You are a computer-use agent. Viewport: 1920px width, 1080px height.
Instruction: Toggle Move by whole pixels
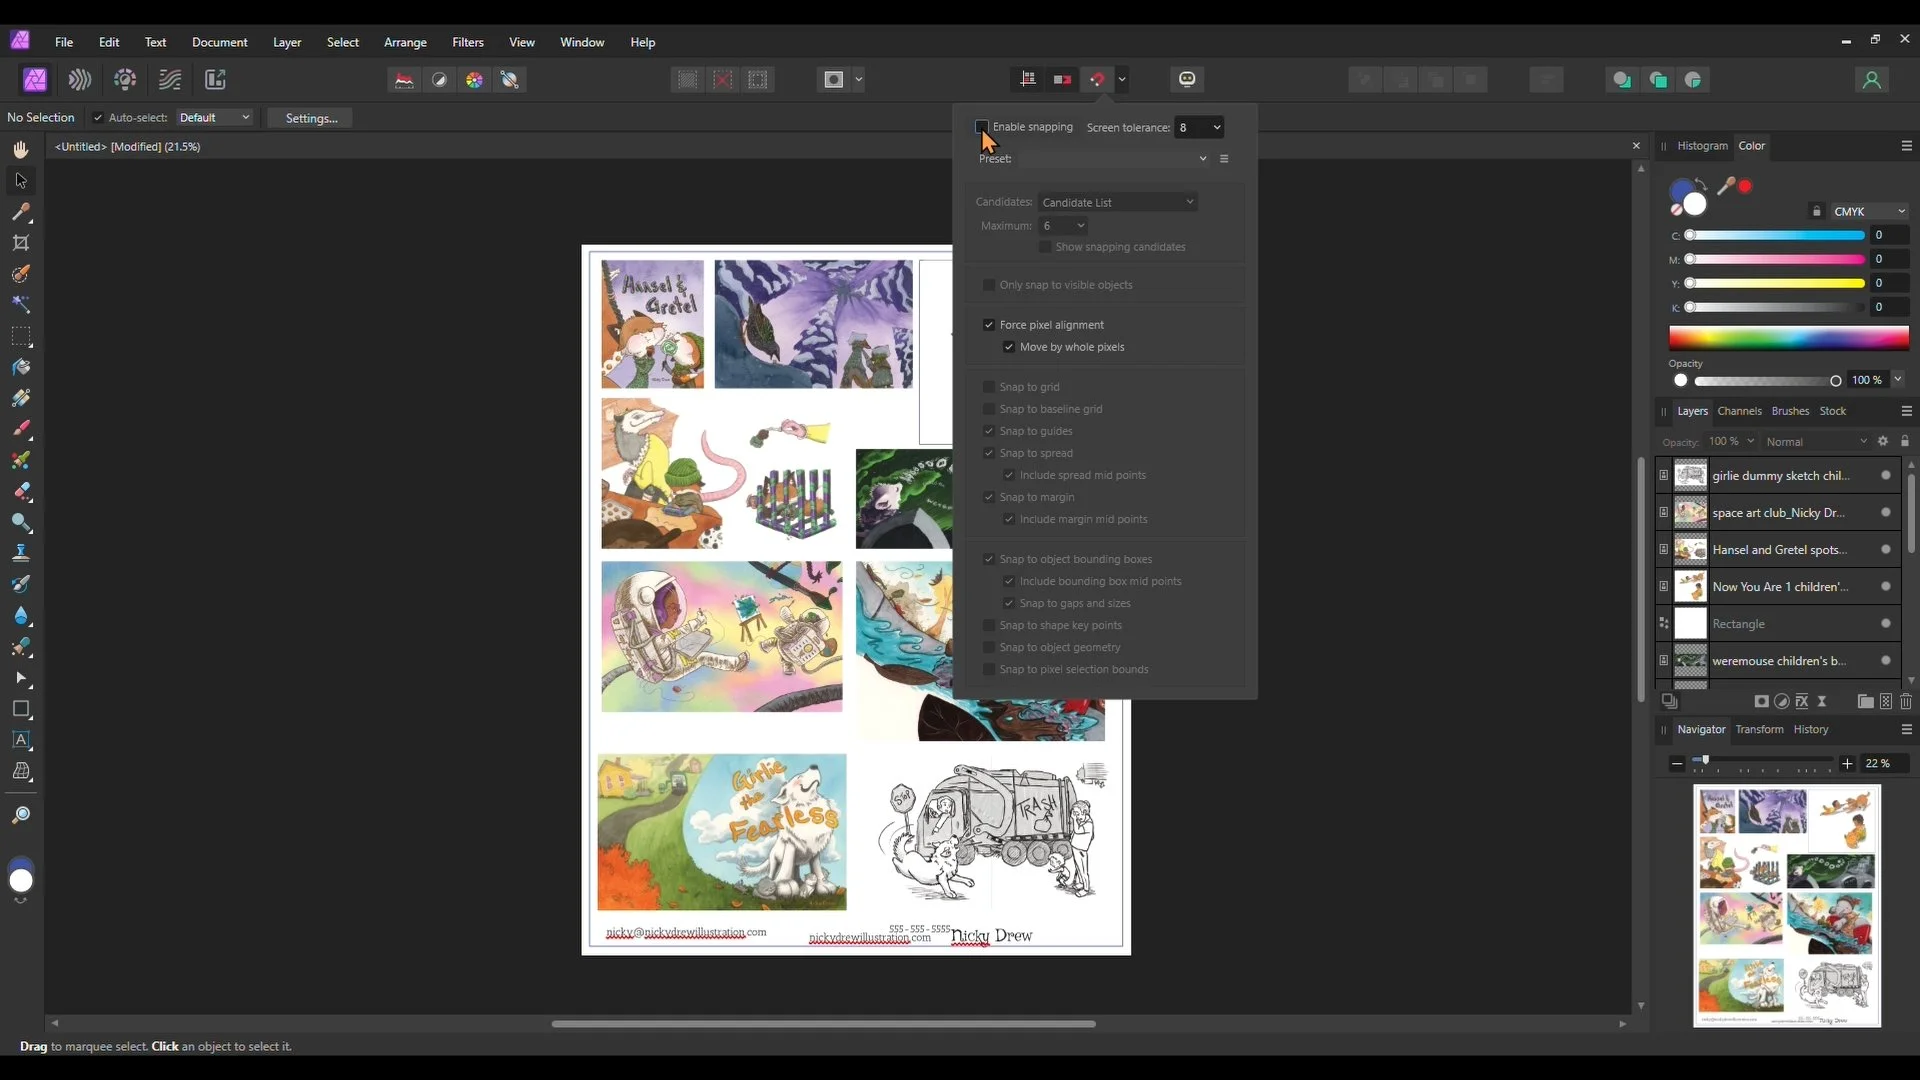pyautogui.click(x=1009, y=347)
